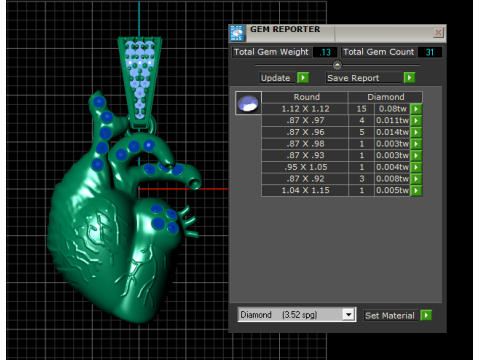Click the Set Material button label
Screen dimensions: 480x360
[x=390, y=316]
